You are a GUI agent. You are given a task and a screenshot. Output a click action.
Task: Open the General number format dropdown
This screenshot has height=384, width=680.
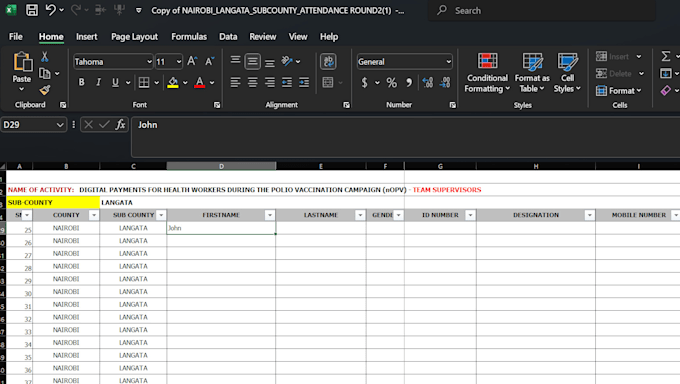click(x=448, y=62)
